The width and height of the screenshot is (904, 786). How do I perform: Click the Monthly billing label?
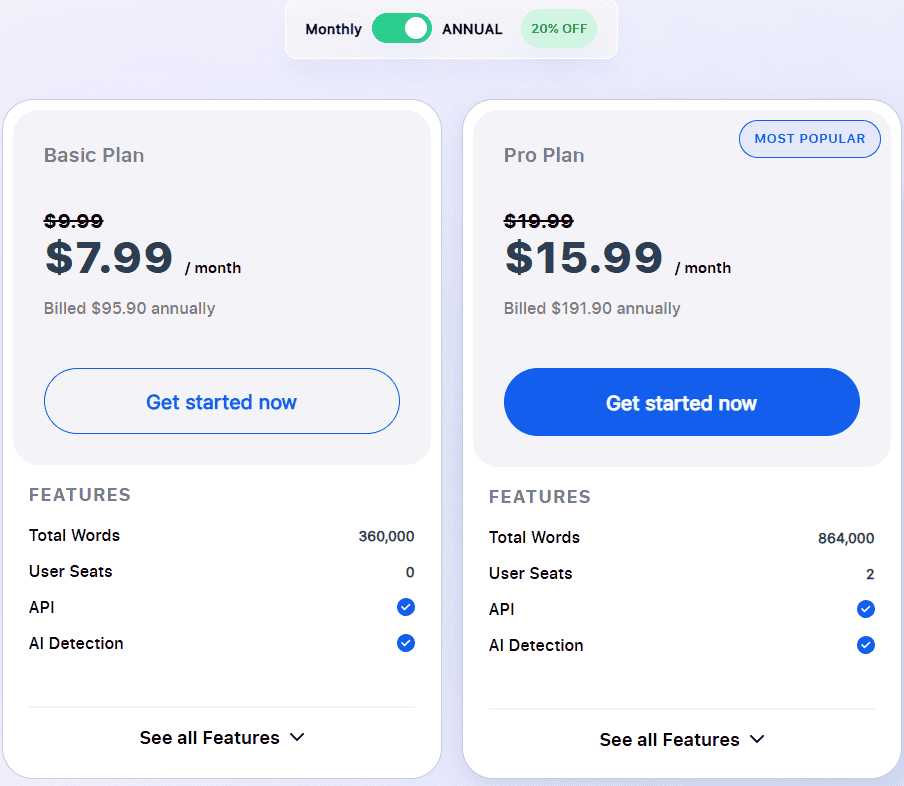(333, 29)
